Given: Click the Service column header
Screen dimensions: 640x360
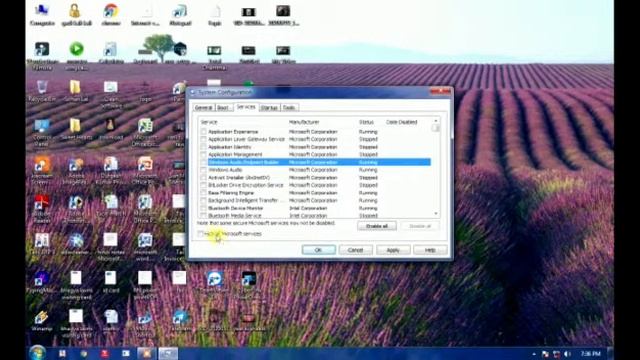Looking at the screenshot, I should click(243, 122).
